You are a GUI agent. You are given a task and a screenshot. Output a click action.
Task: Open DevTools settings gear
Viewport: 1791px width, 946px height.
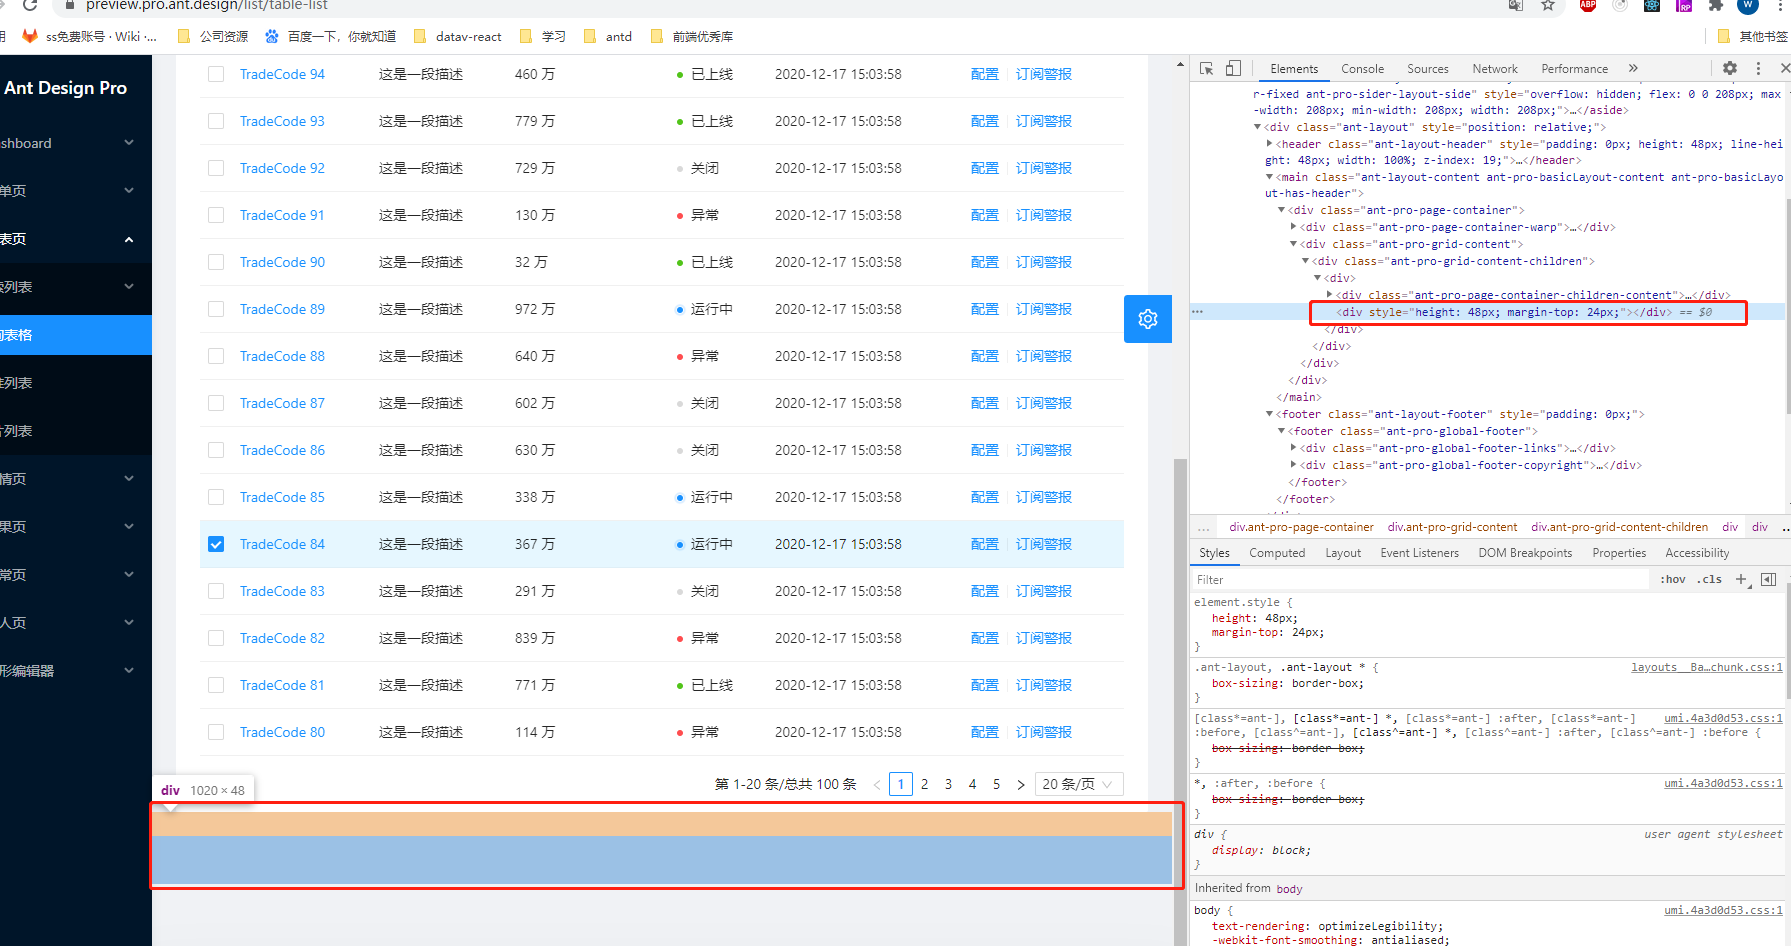[x=1730, y=68]
